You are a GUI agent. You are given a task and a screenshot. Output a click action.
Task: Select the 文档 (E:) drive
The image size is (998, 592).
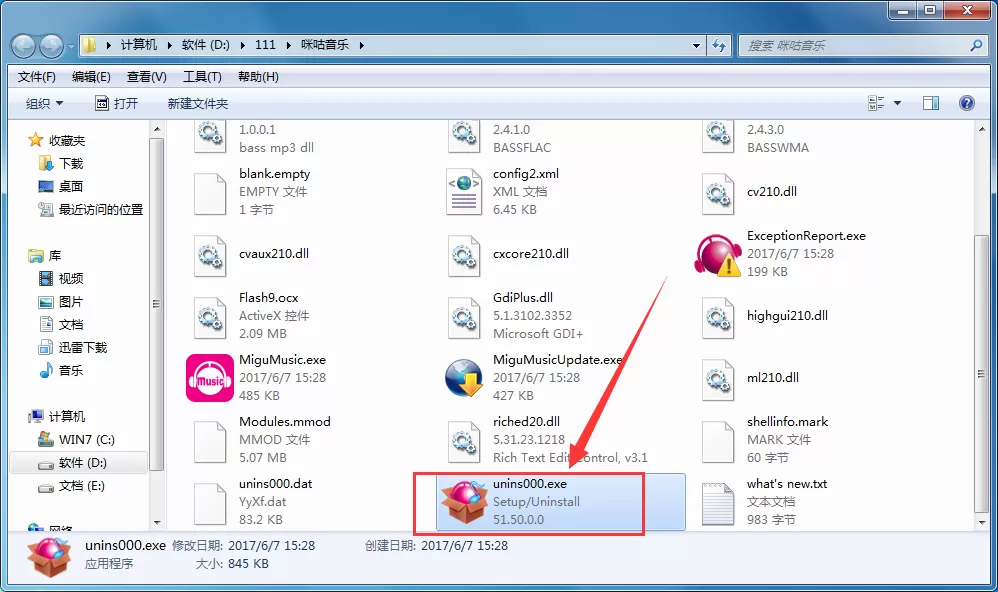[x=81, y=486]
